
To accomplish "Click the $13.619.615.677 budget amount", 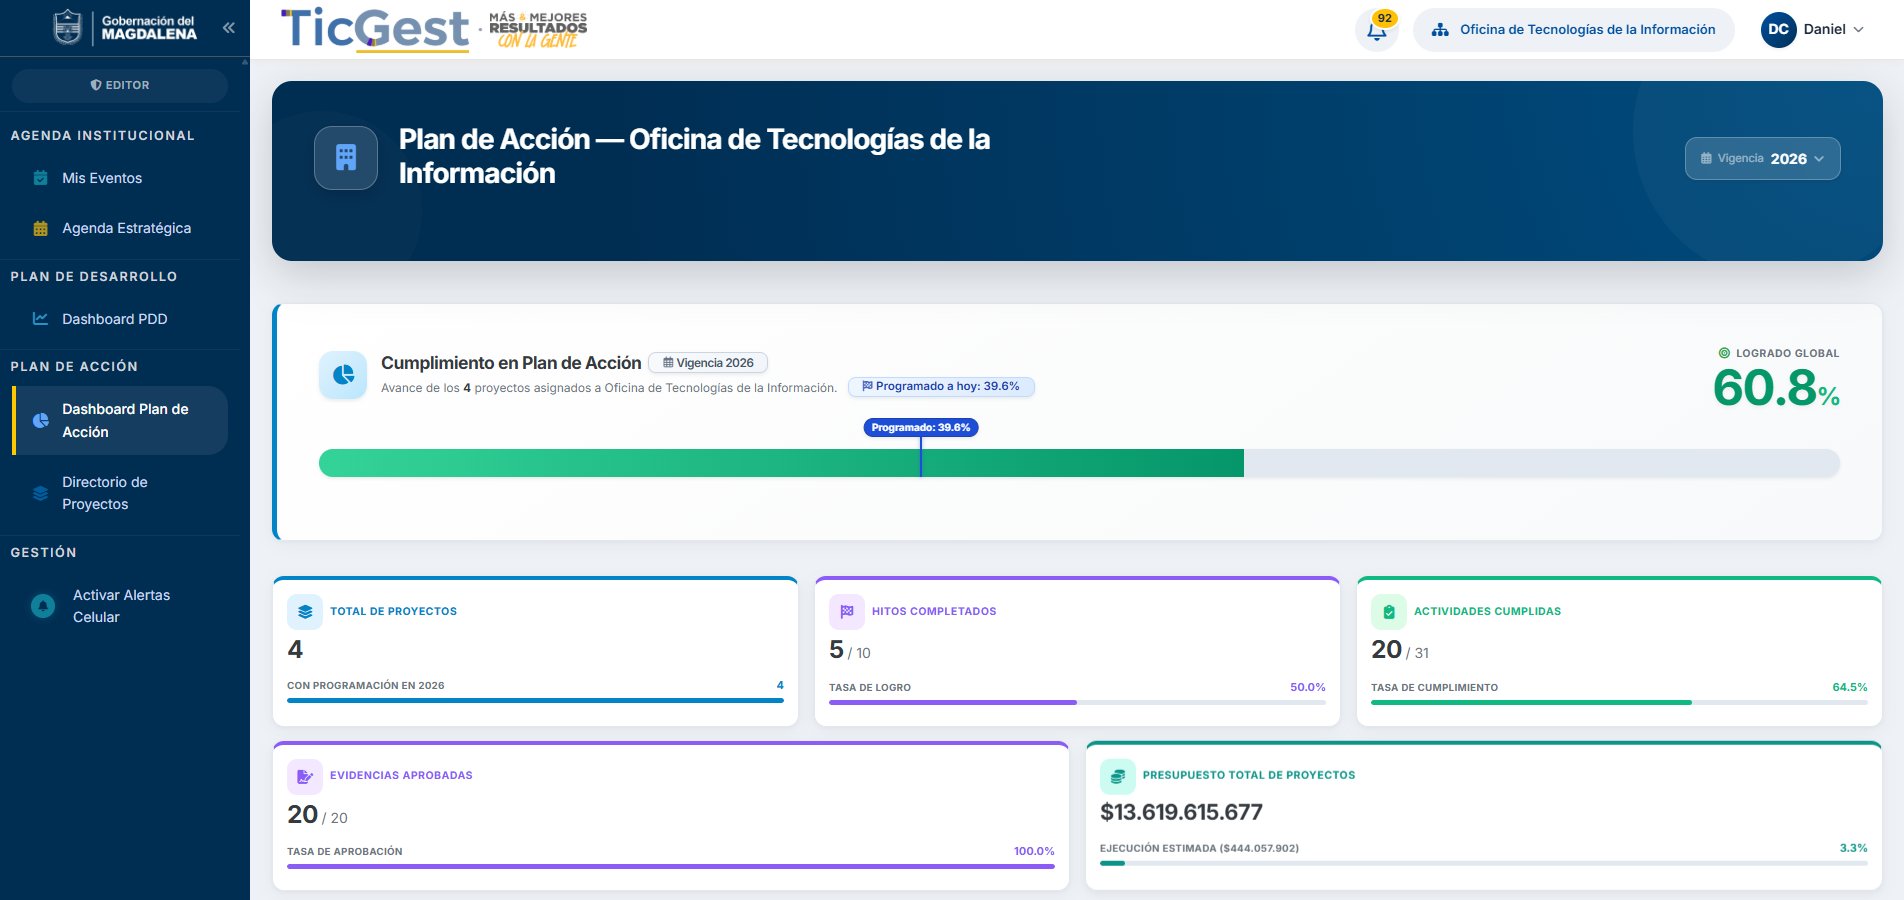I will tap(1181, 812).
